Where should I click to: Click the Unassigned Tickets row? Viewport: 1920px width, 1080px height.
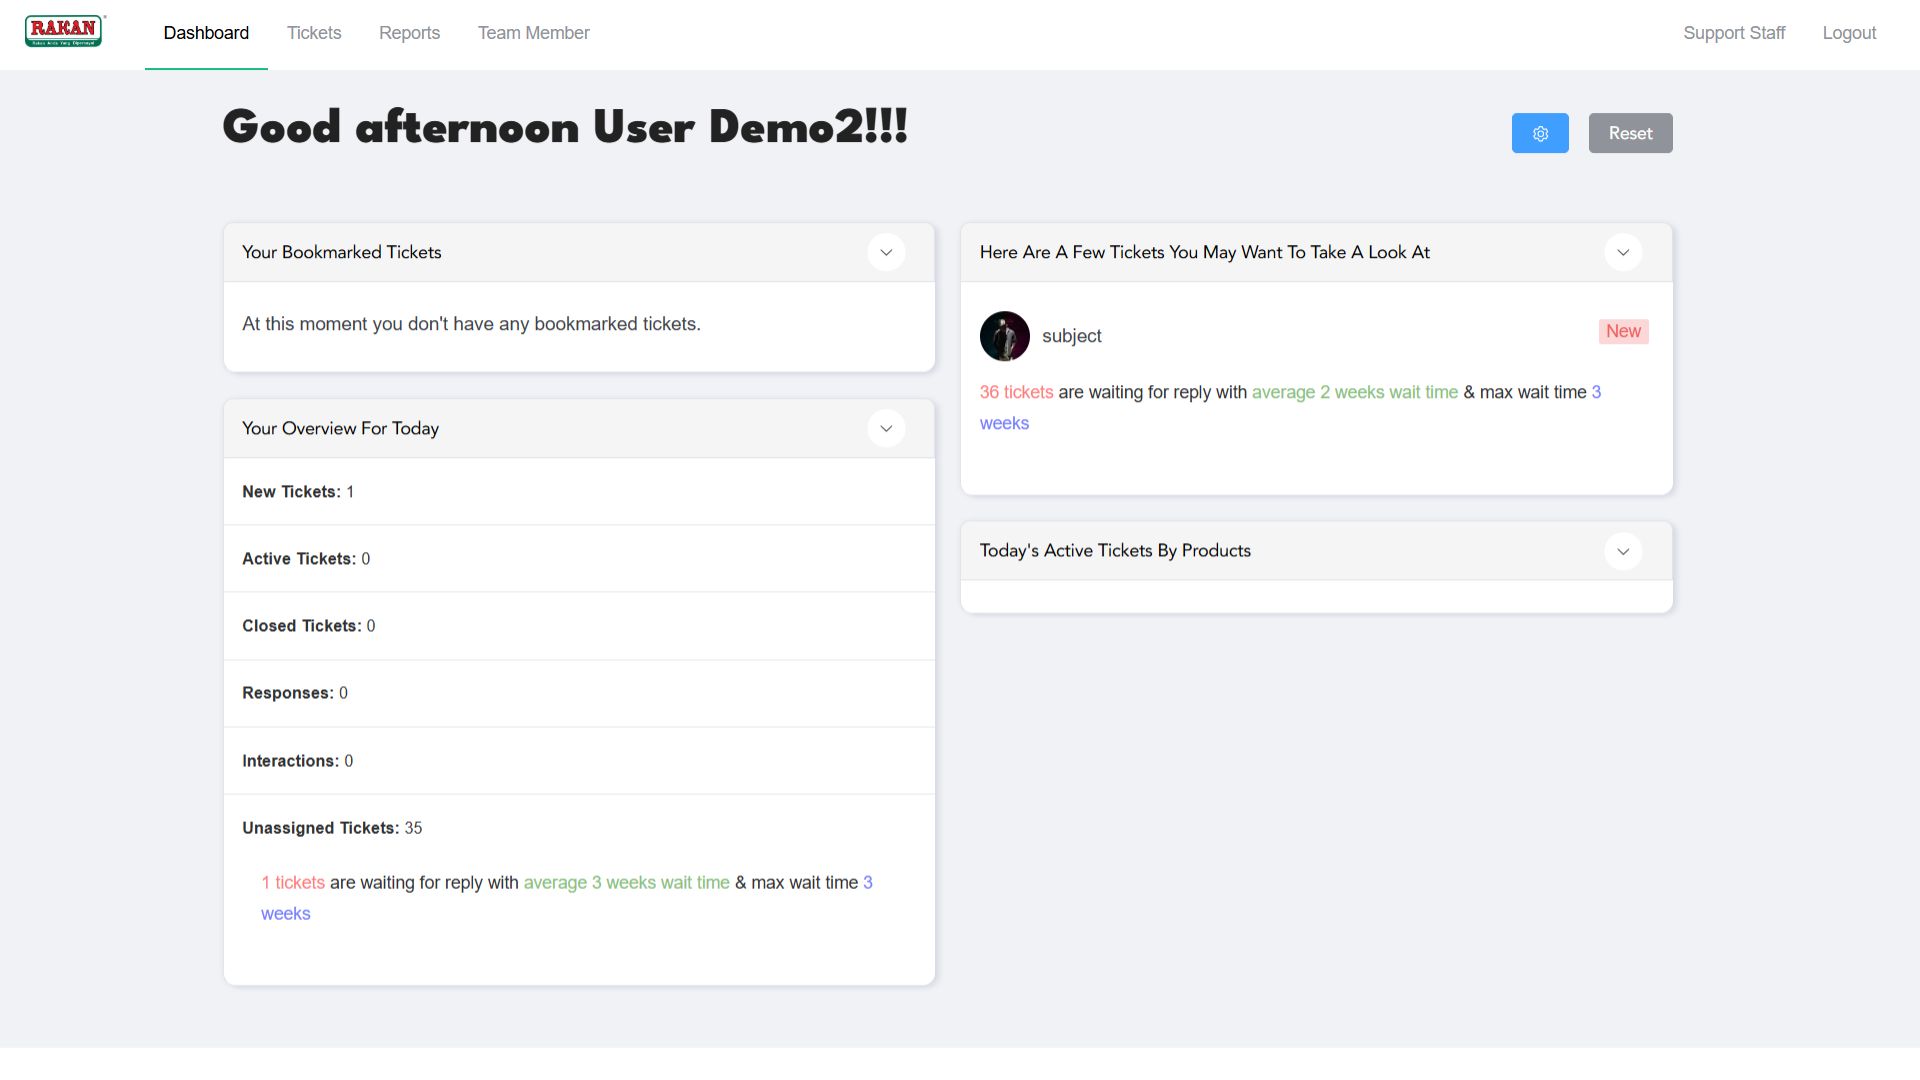coord(332,828)
